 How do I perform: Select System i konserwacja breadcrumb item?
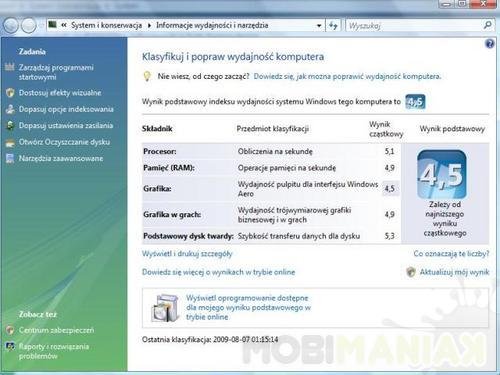pyautogui.click(x=106, y=25)
